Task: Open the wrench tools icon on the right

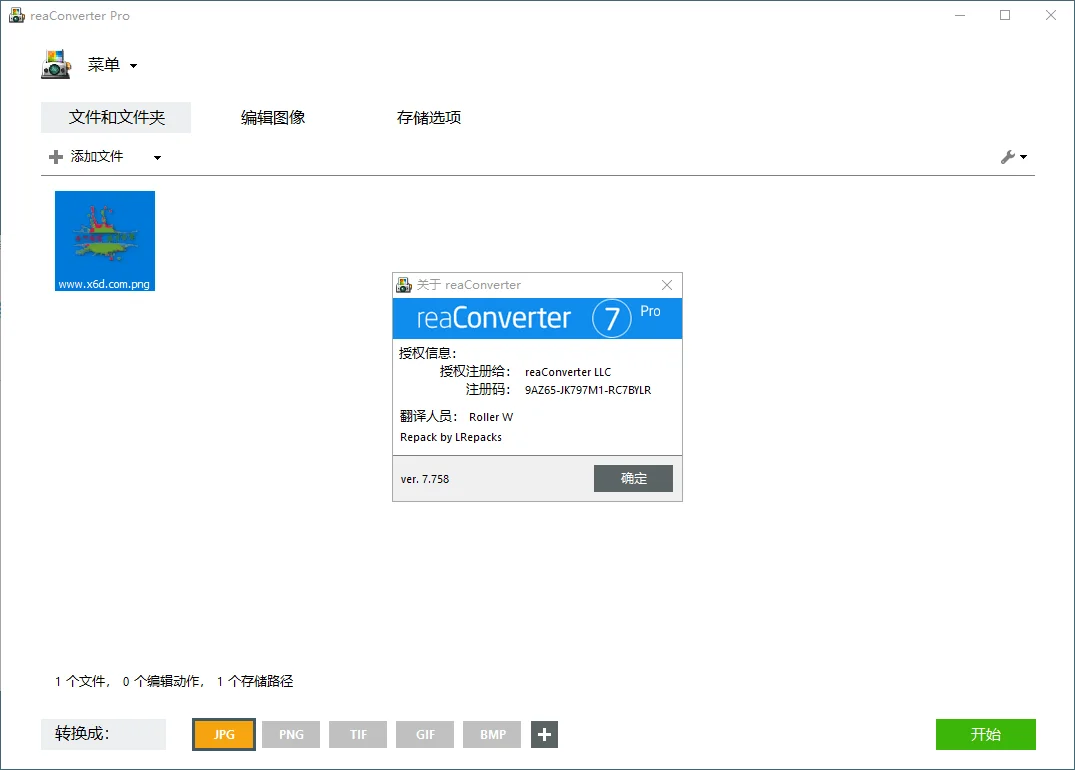Action: click(1010, 156)
